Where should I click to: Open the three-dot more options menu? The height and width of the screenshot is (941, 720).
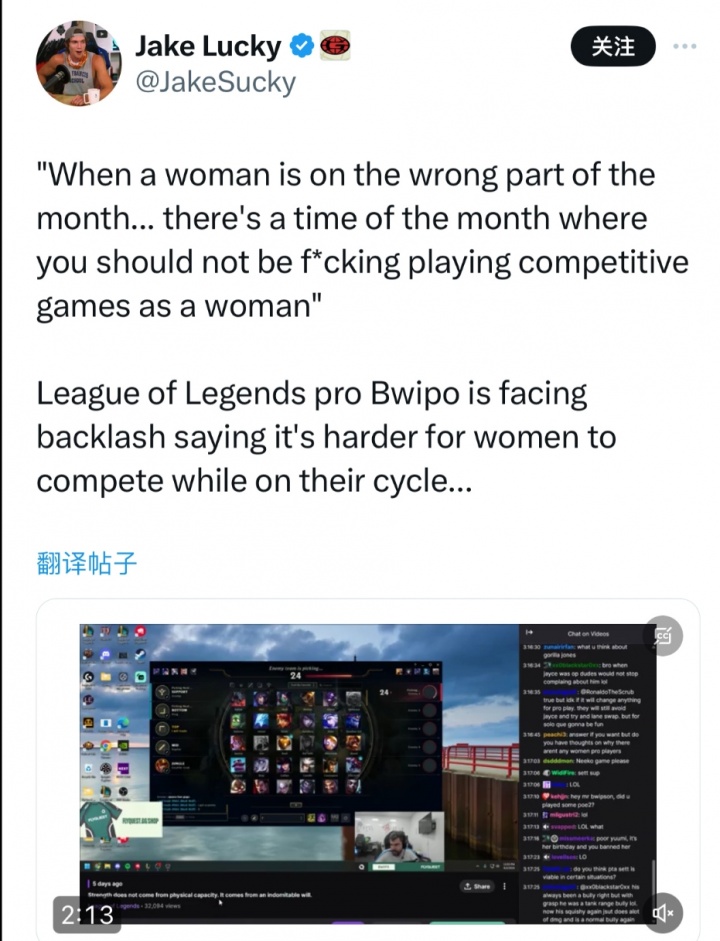click(685, 46)
